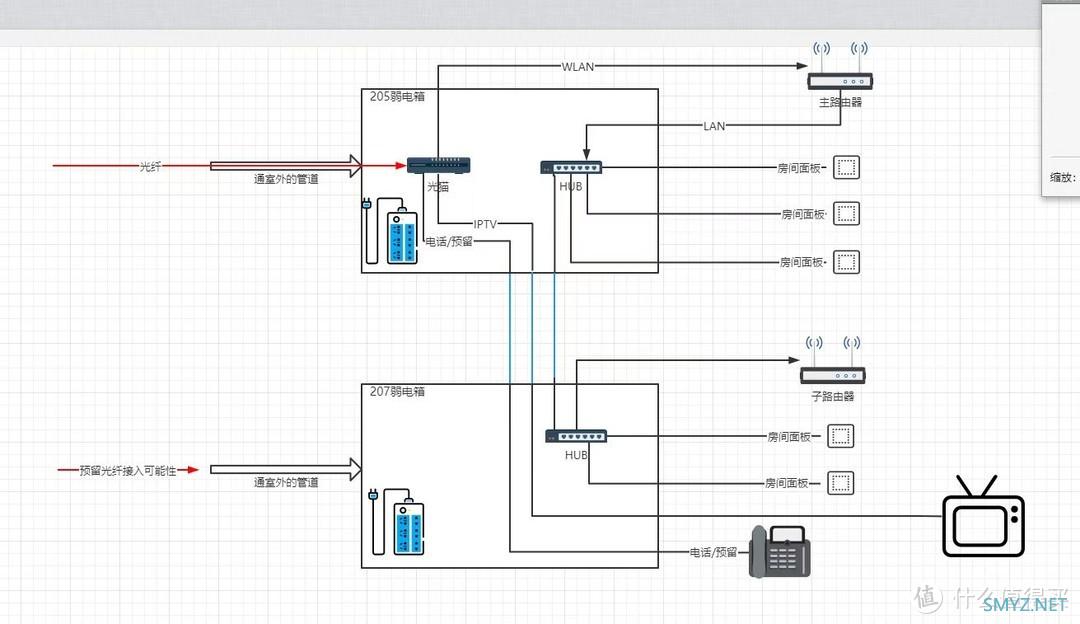Select 电话/预留 label beside the telephone
This screenshot has height=624, width=1080.
tap(714, 552)
